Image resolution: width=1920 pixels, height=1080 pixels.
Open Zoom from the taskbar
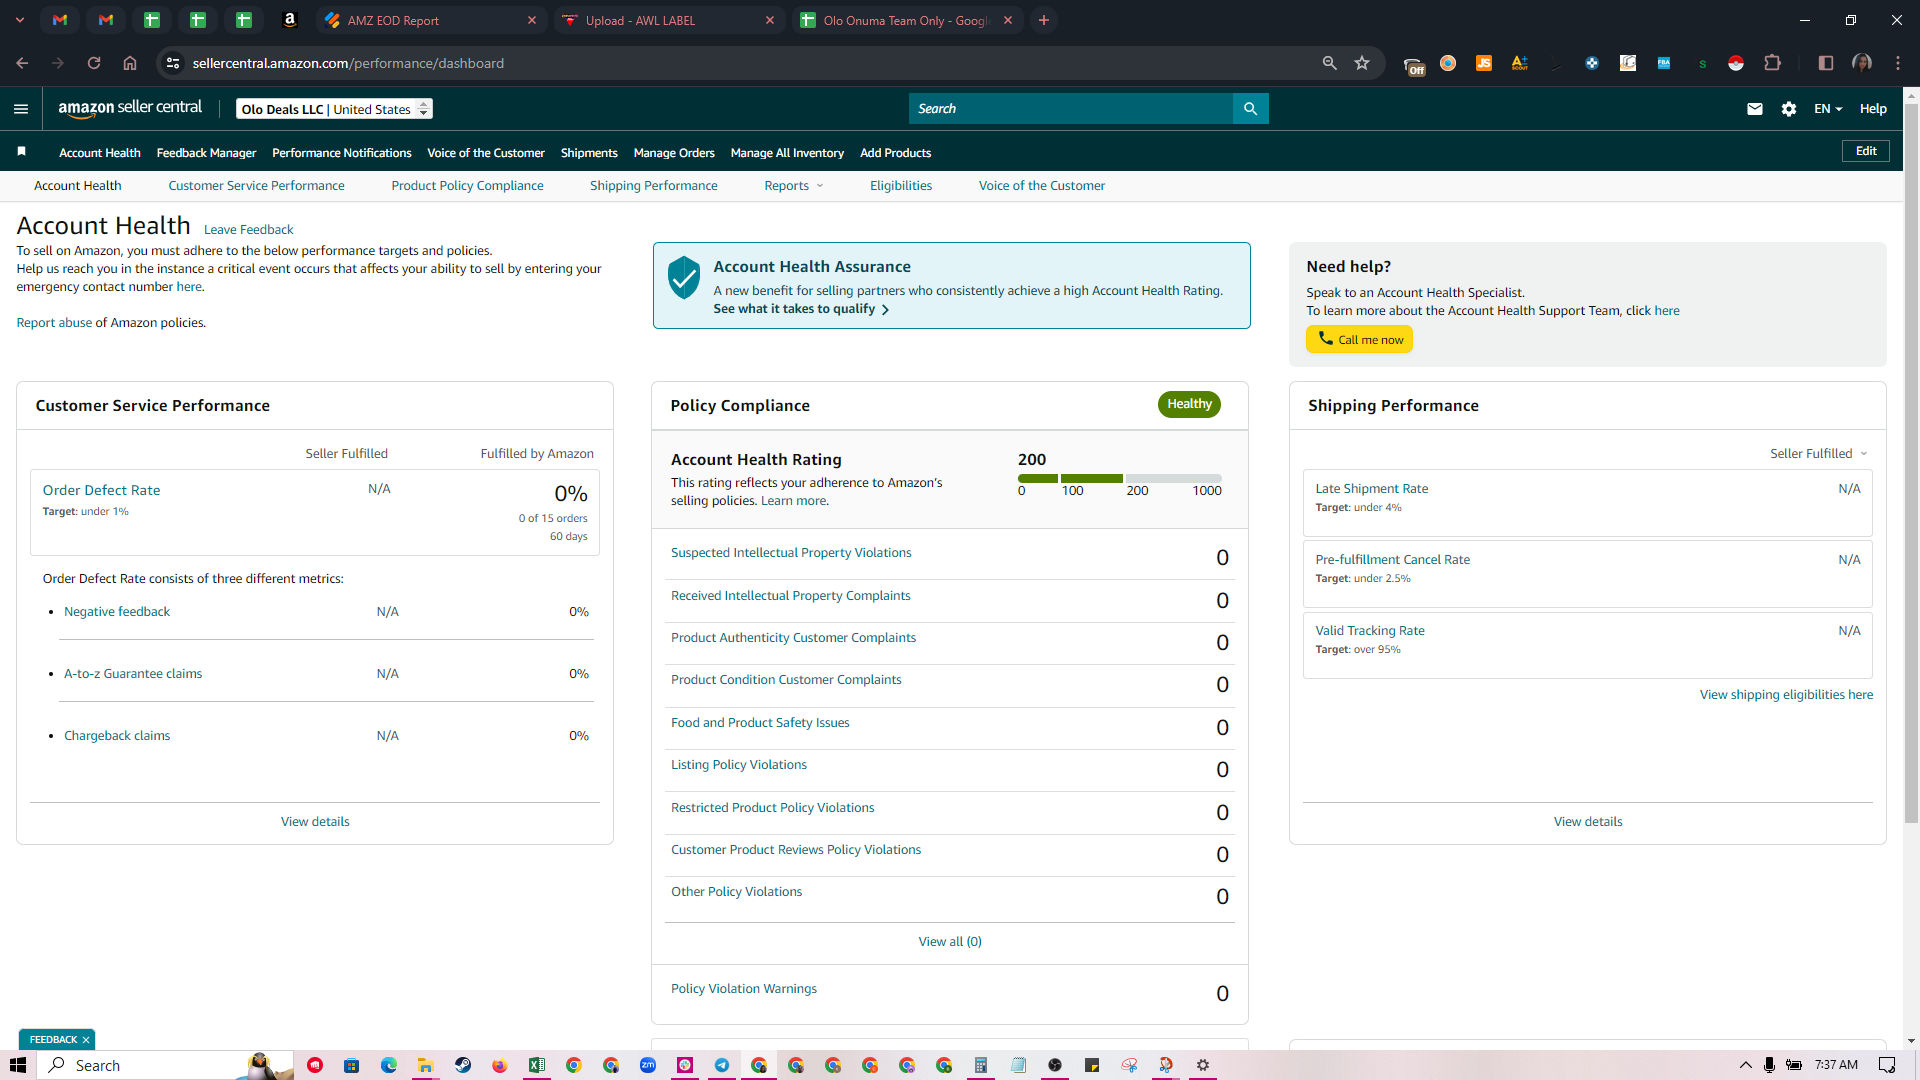648,1065
